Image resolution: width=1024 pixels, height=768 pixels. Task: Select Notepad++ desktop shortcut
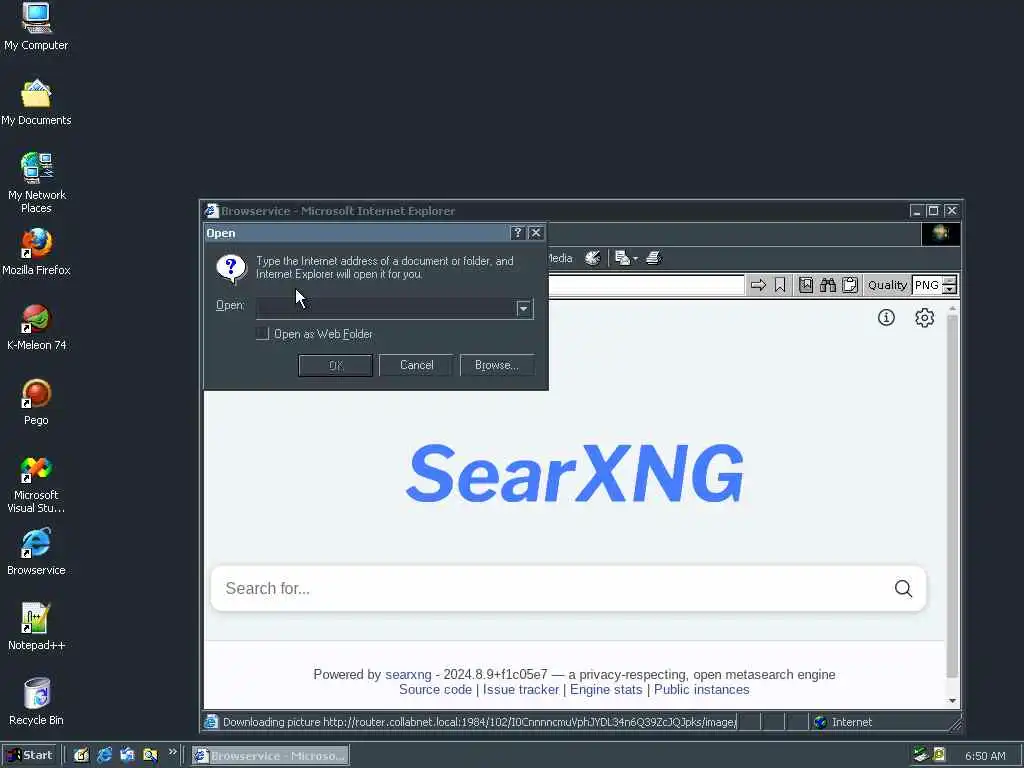36,627
